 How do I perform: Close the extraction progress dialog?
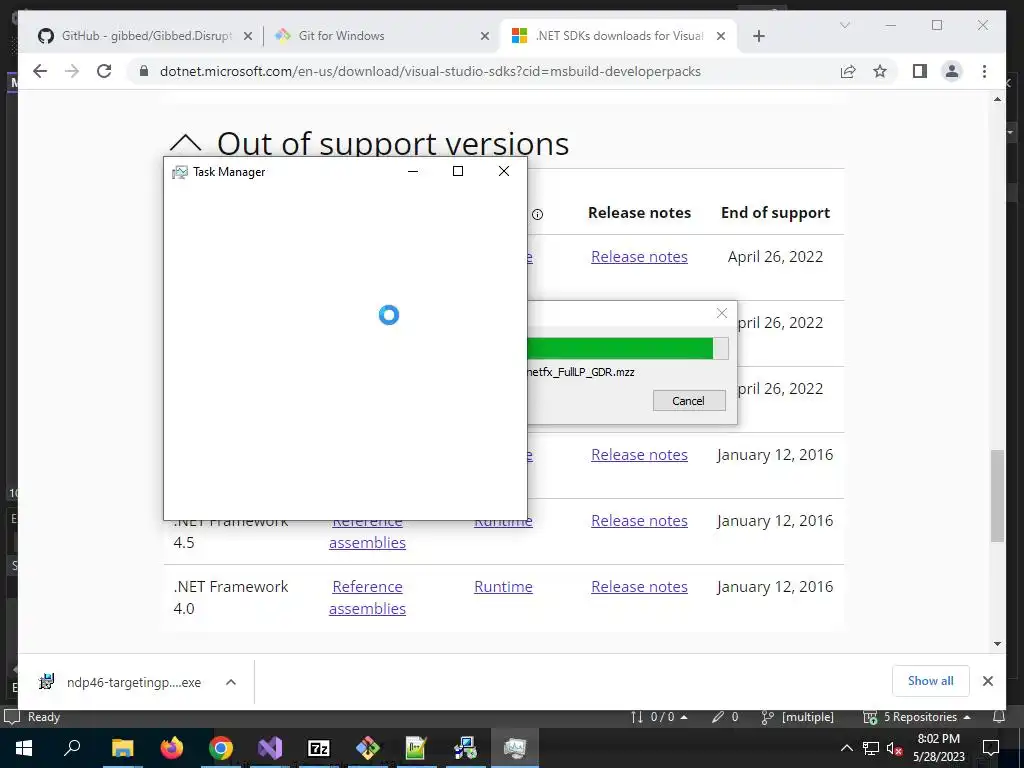coord(722,313)
